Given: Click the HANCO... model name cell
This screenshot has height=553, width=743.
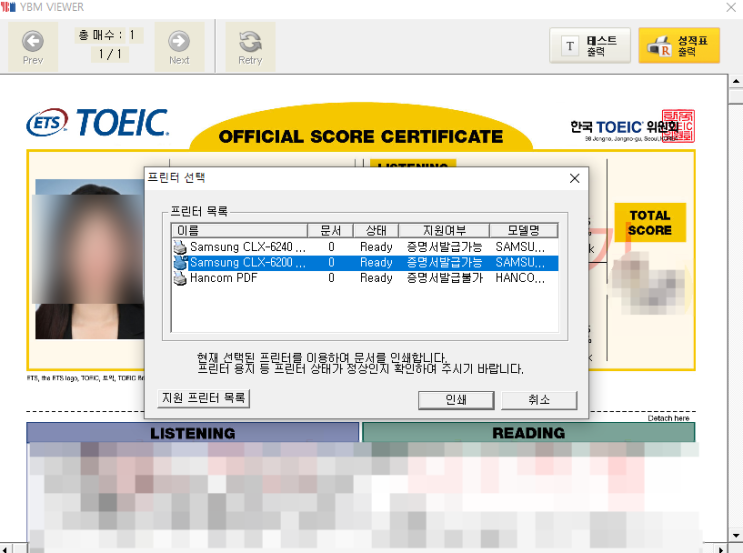Looking at the screenshot, I should (520, 278).
